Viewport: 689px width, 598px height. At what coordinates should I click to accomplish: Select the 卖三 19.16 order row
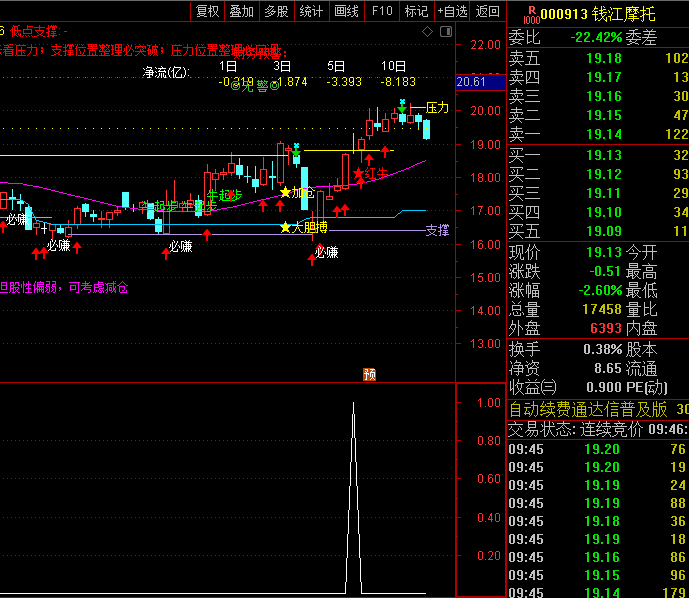[598, 96]
